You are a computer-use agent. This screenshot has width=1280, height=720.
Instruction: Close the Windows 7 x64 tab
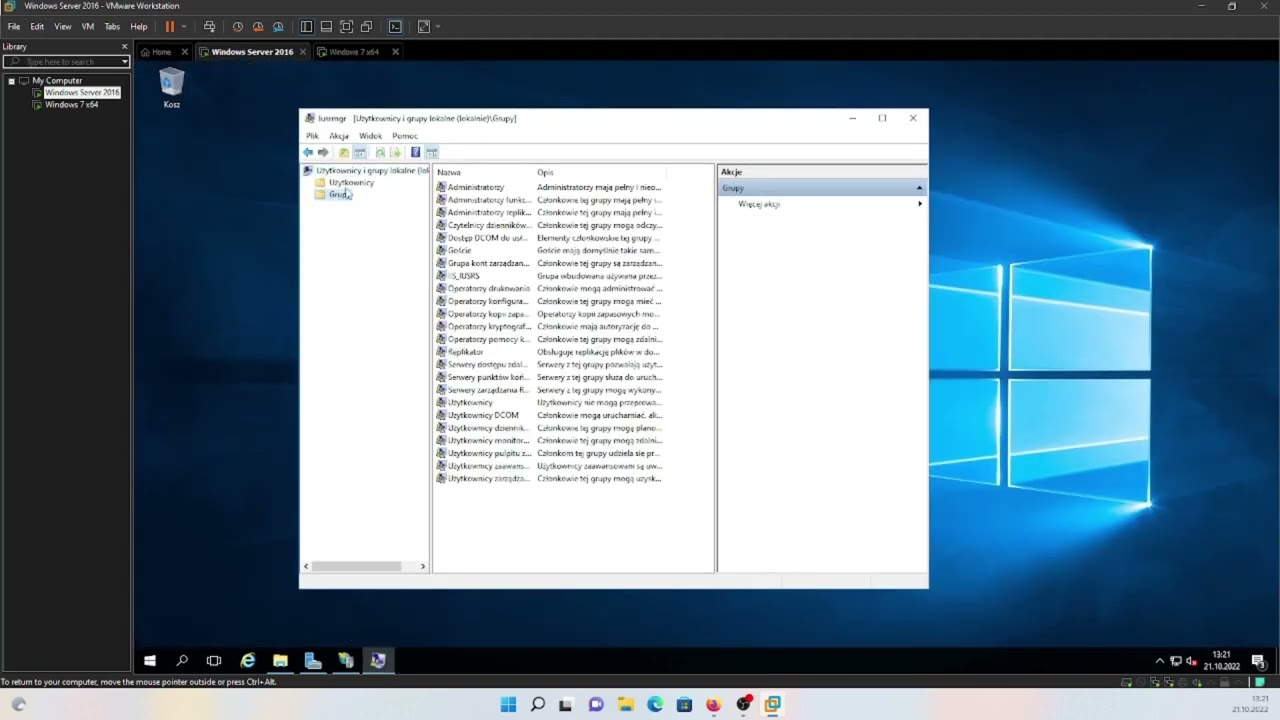tap(395, 52)
